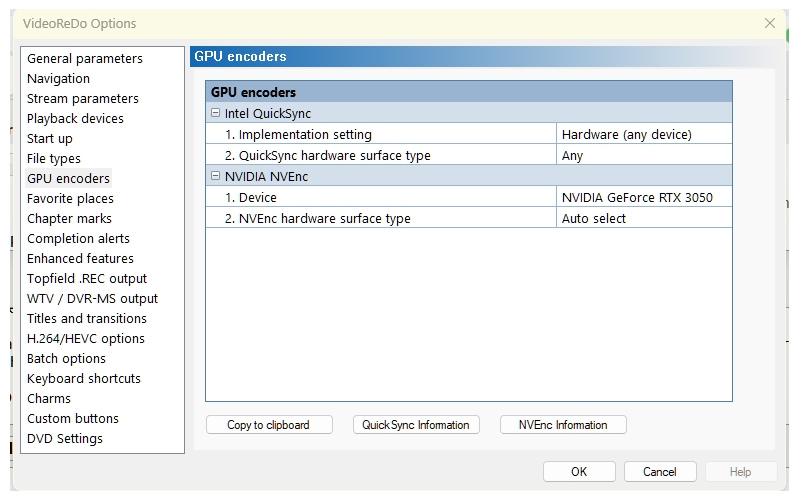The height and width of the screenshot is (500, 800).
Task: Open Batch options section
Action: tap(66, 359)
